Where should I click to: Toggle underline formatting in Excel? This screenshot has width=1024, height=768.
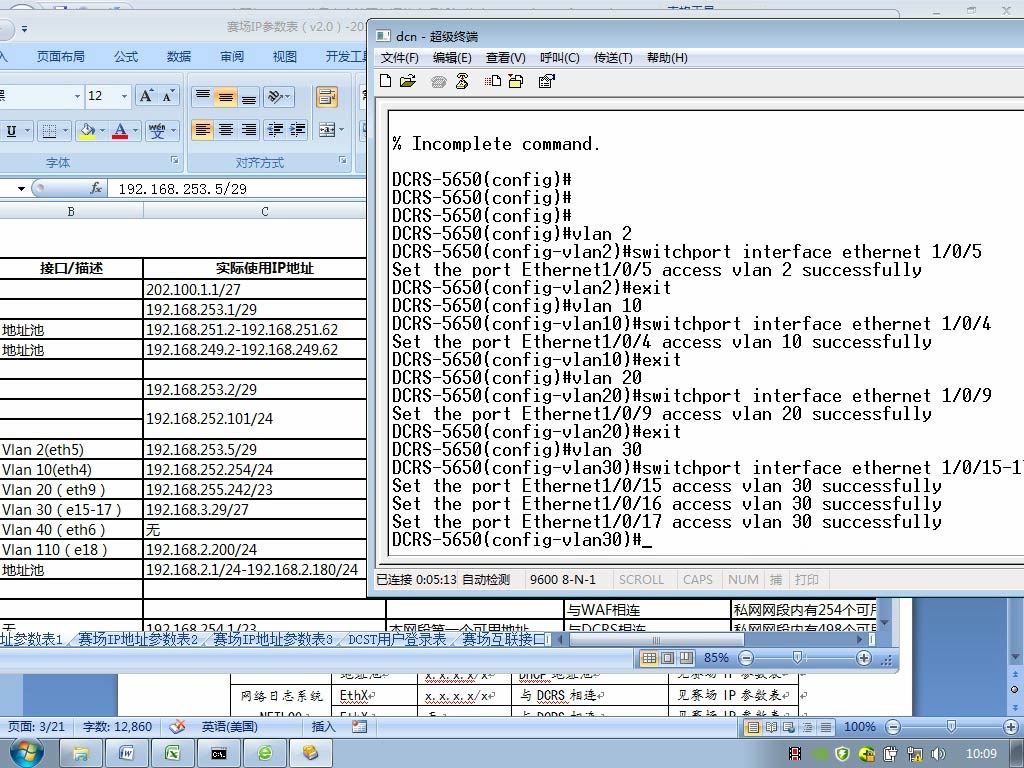pyautogui.click(x=11, y=131)
